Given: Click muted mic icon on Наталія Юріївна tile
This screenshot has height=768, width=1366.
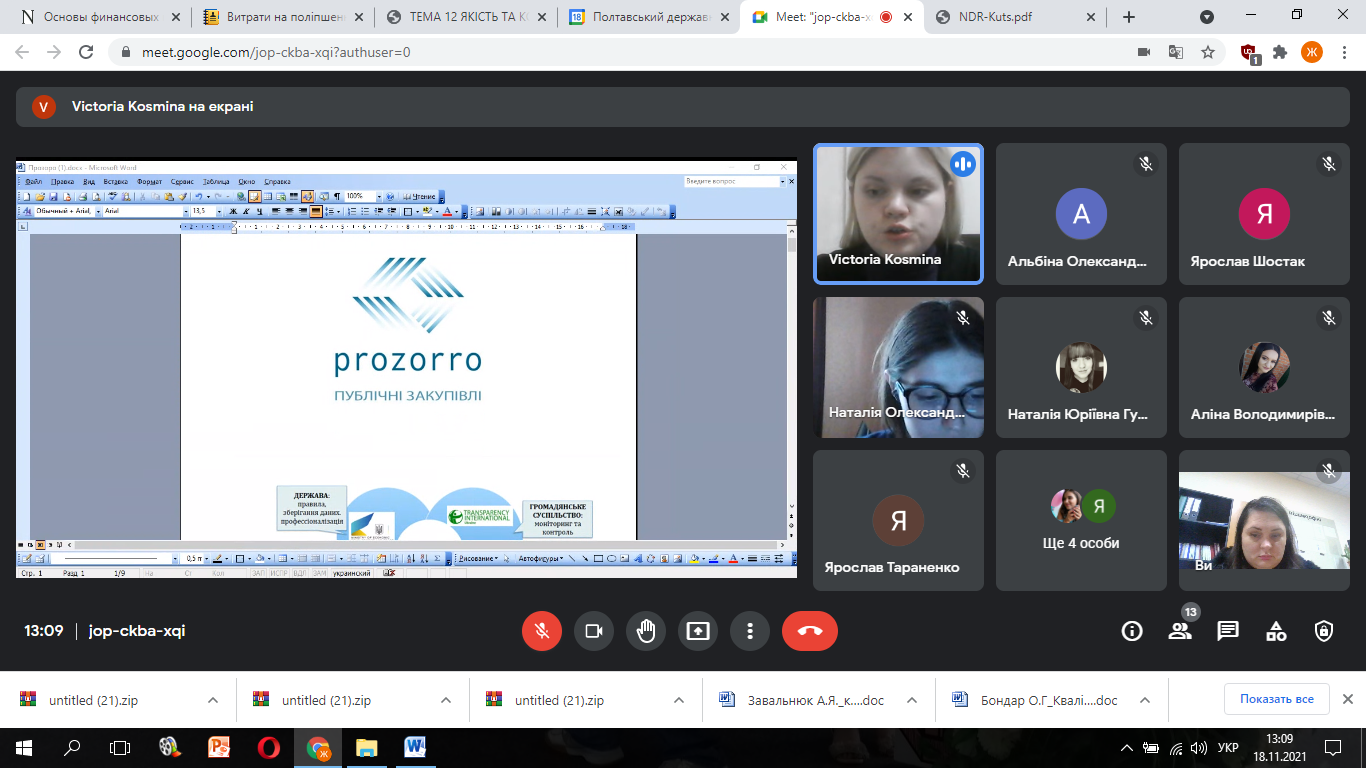Looking at the screenshot, I should pyautogui.click(x=1146, y=317).
